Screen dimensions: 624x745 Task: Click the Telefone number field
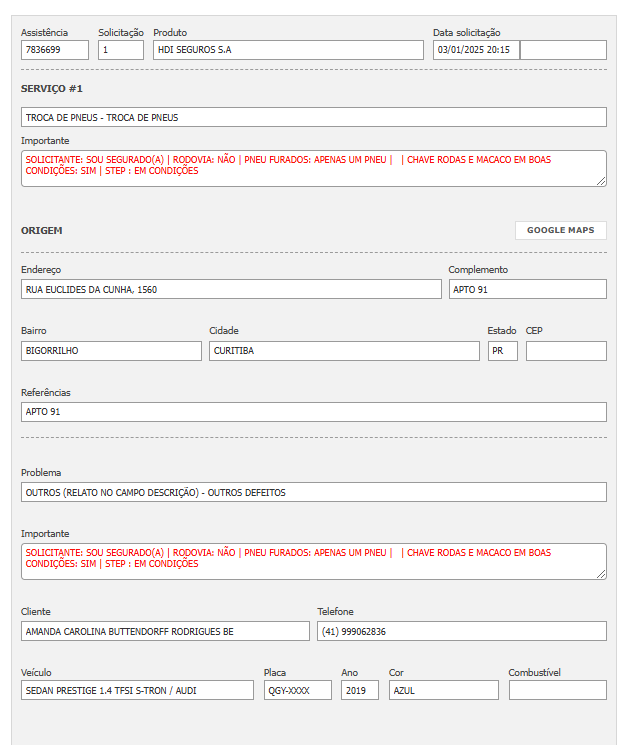(x=461, y=631)
